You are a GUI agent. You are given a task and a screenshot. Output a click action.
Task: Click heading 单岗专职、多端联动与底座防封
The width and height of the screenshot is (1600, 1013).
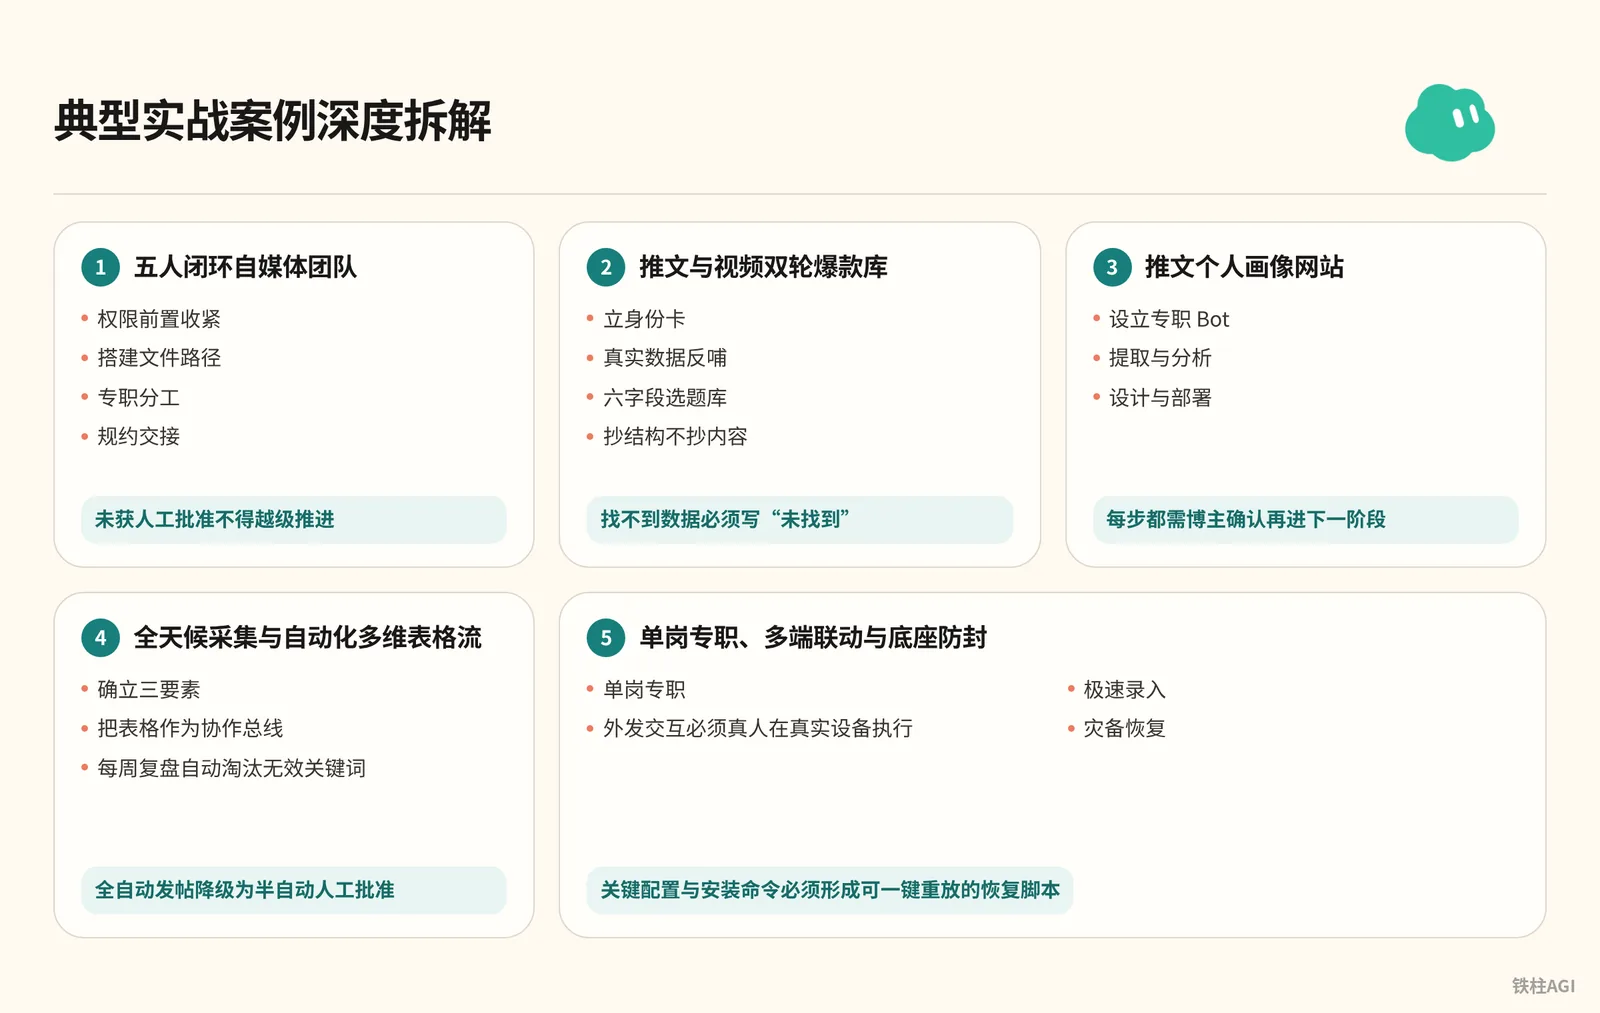click(x=813, y=638)
